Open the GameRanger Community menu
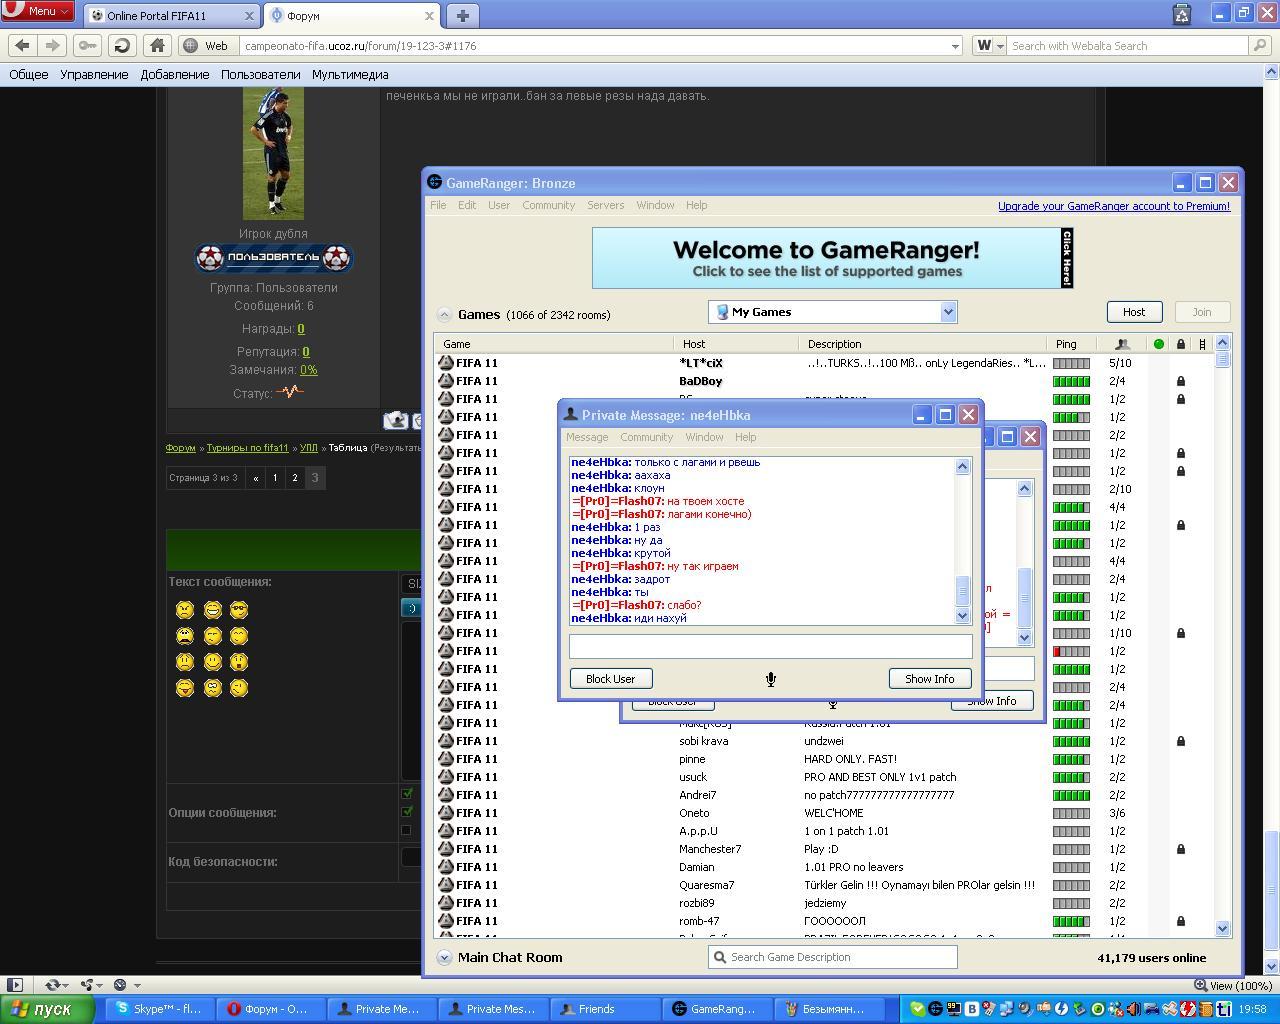The image size is (1280, 1024). coord(548,205)
